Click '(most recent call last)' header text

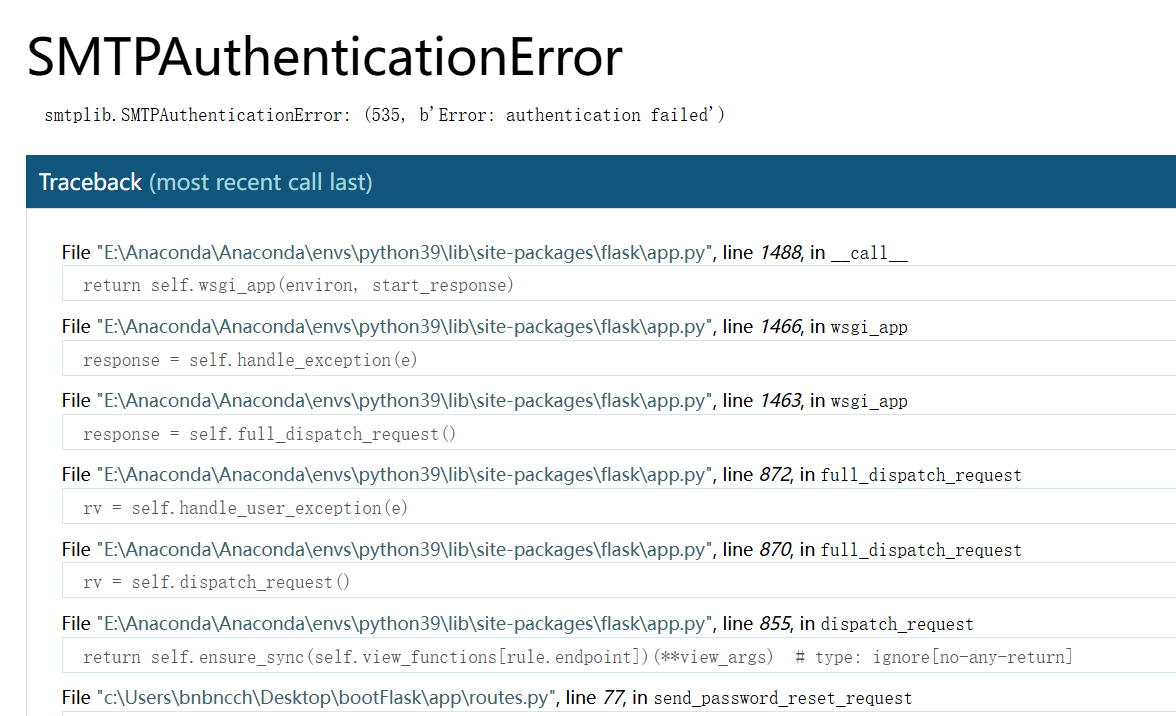pyautogui.click(x=261, y=182)
